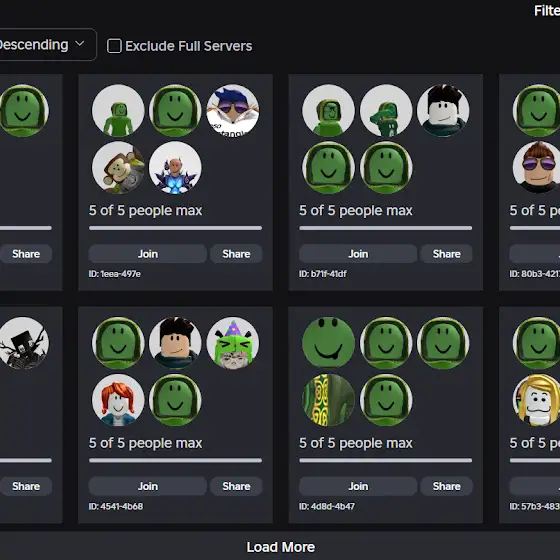
Task: Join the server with ID 4d8d-4b47
Action: 358,486
